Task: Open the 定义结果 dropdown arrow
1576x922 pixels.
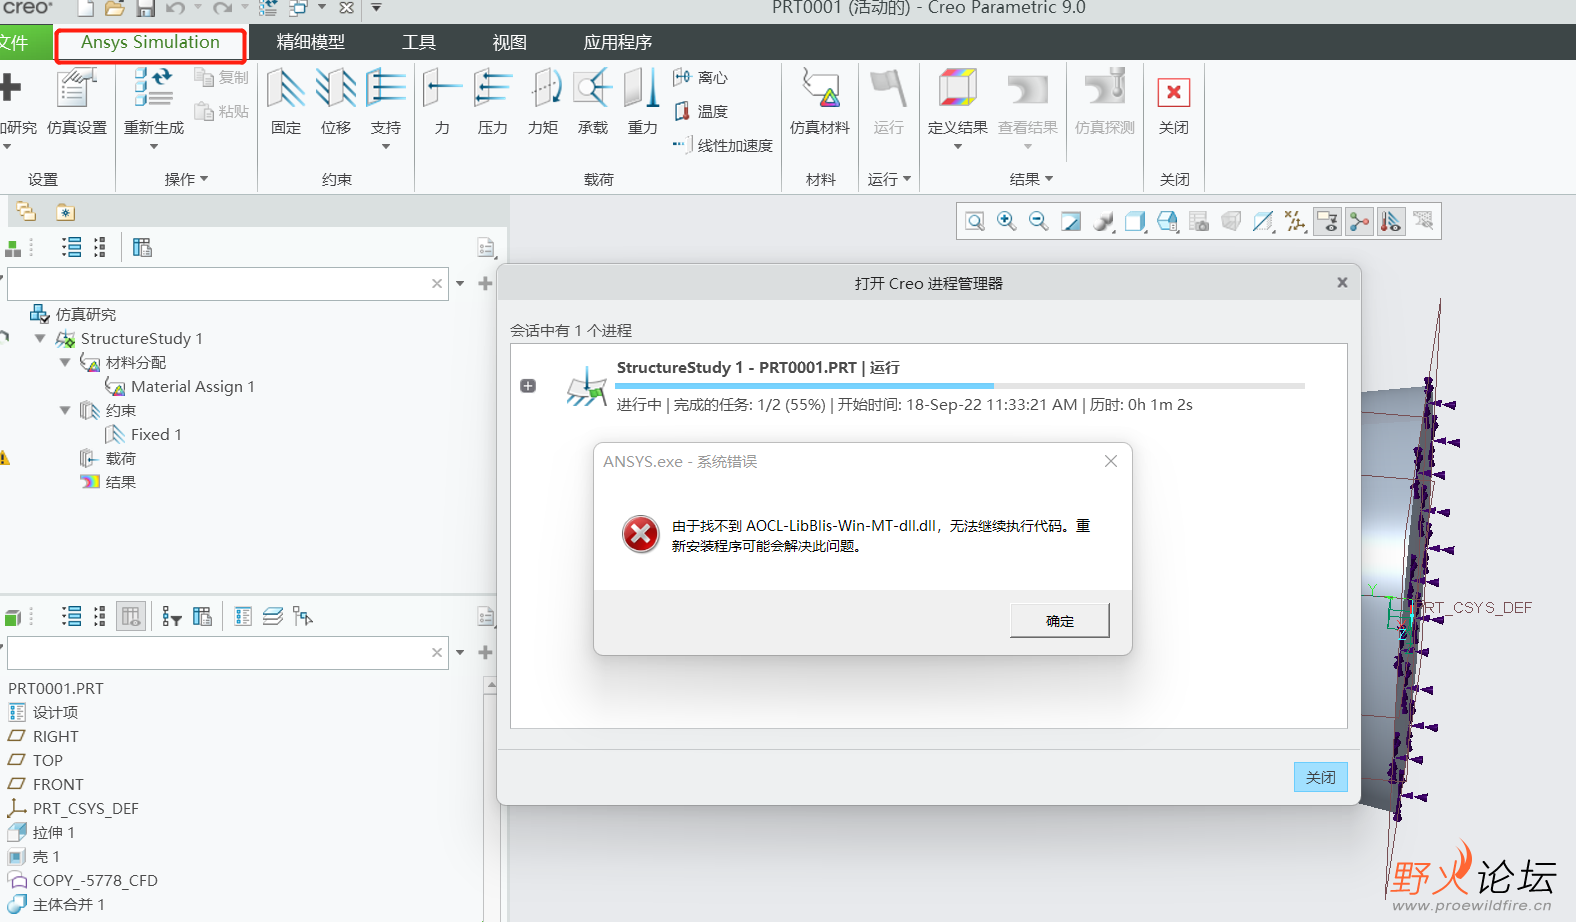Action: 958,147
